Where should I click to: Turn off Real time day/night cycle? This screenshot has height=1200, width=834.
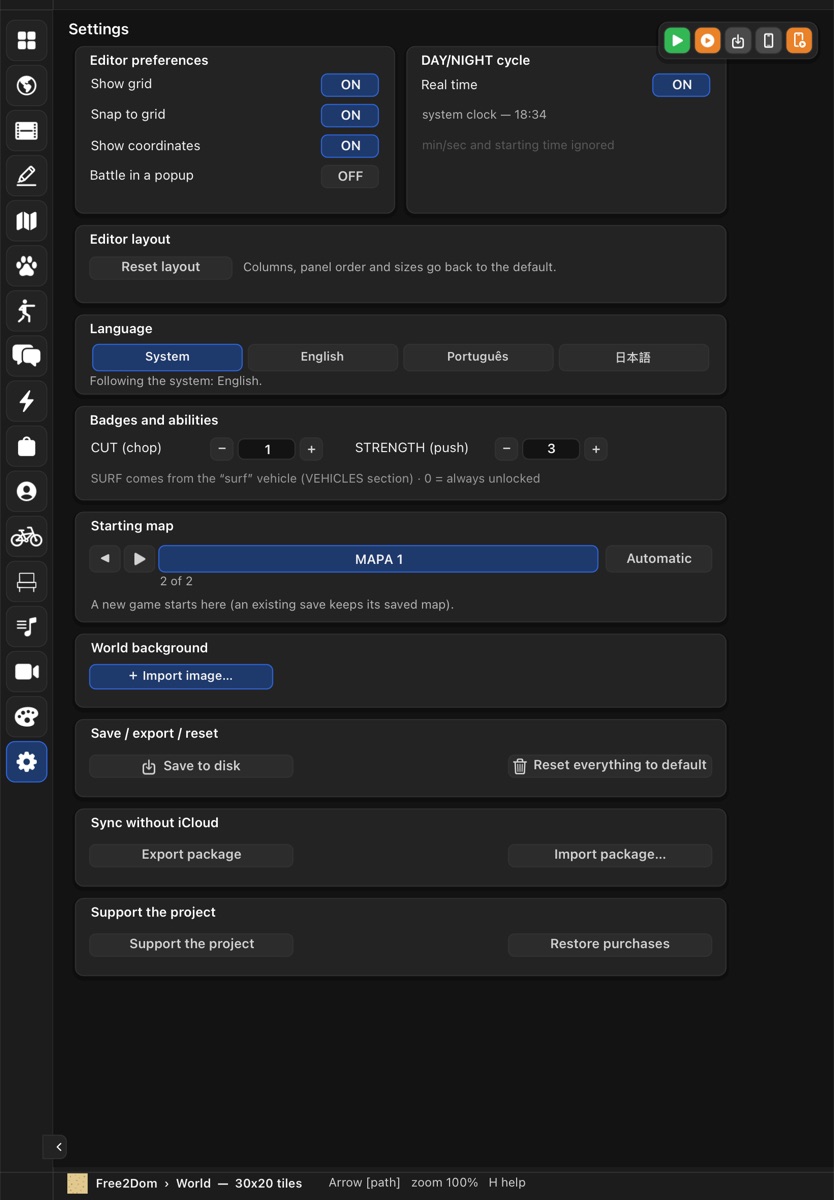click(x=681, y=85)
